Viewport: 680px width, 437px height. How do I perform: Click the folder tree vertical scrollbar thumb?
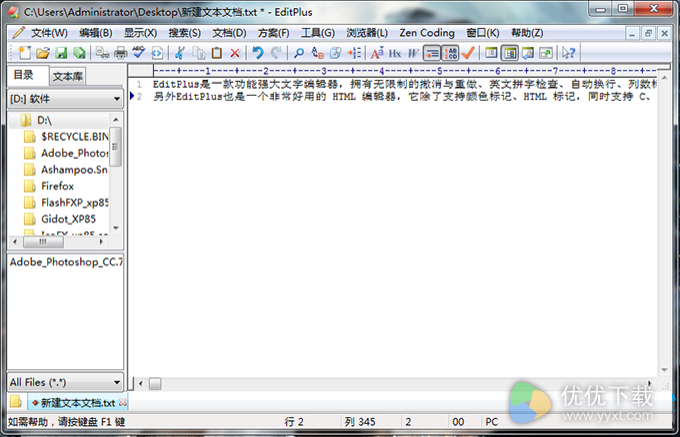(x=115, y=147)
